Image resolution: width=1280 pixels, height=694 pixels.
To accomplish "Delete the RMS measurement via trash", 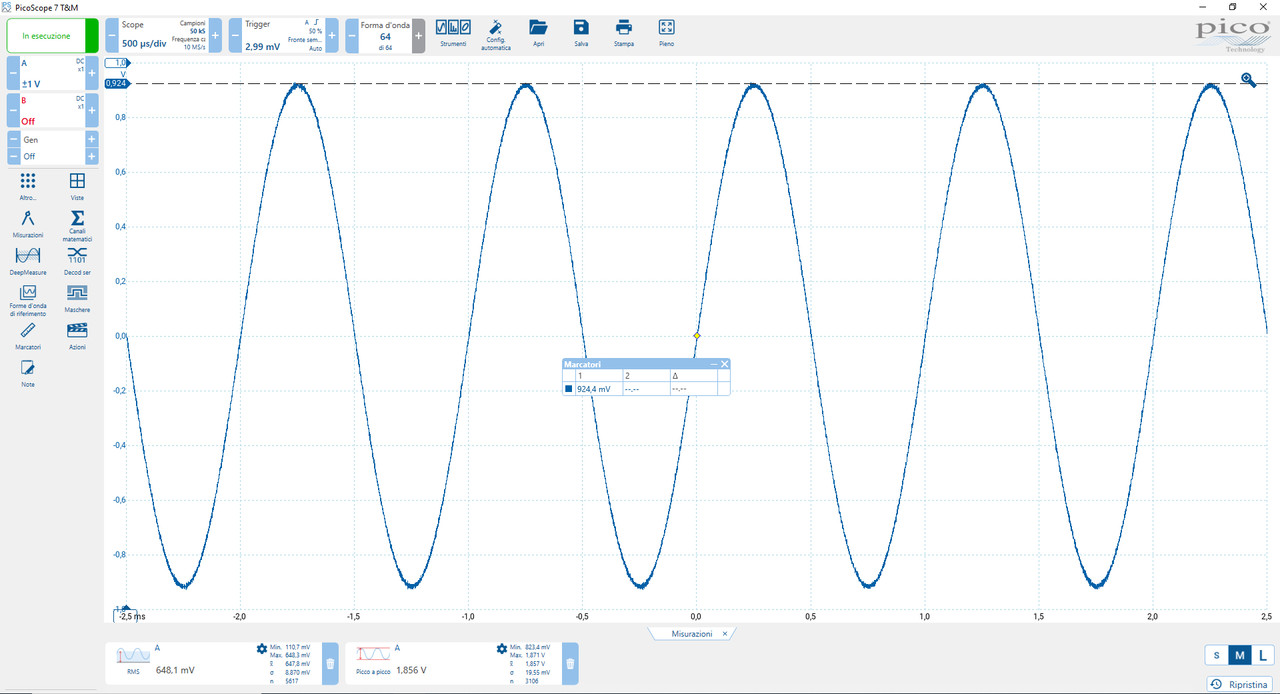I will [331, 663].
